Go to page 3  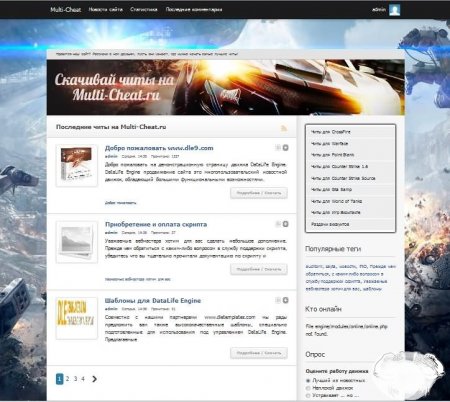point(75,379)
